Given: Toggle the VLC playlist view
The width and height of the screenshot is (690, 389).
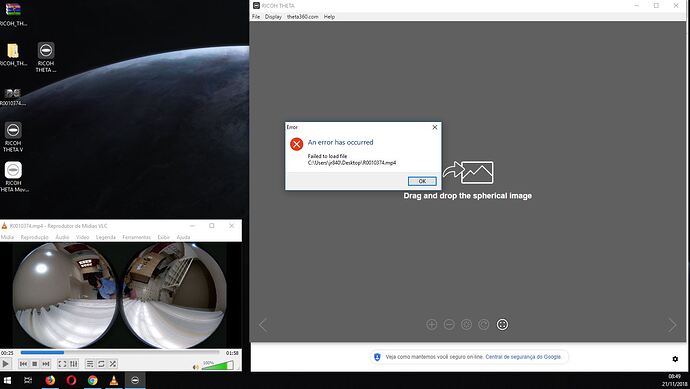Looking at the screenshot, I should [90, 364].
